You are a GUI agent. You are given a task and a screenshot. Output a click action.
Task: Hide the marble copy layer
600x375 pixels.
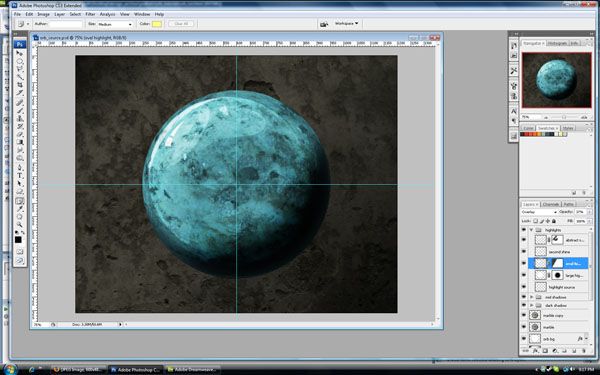pyautogui.click(x=524, y=315)
